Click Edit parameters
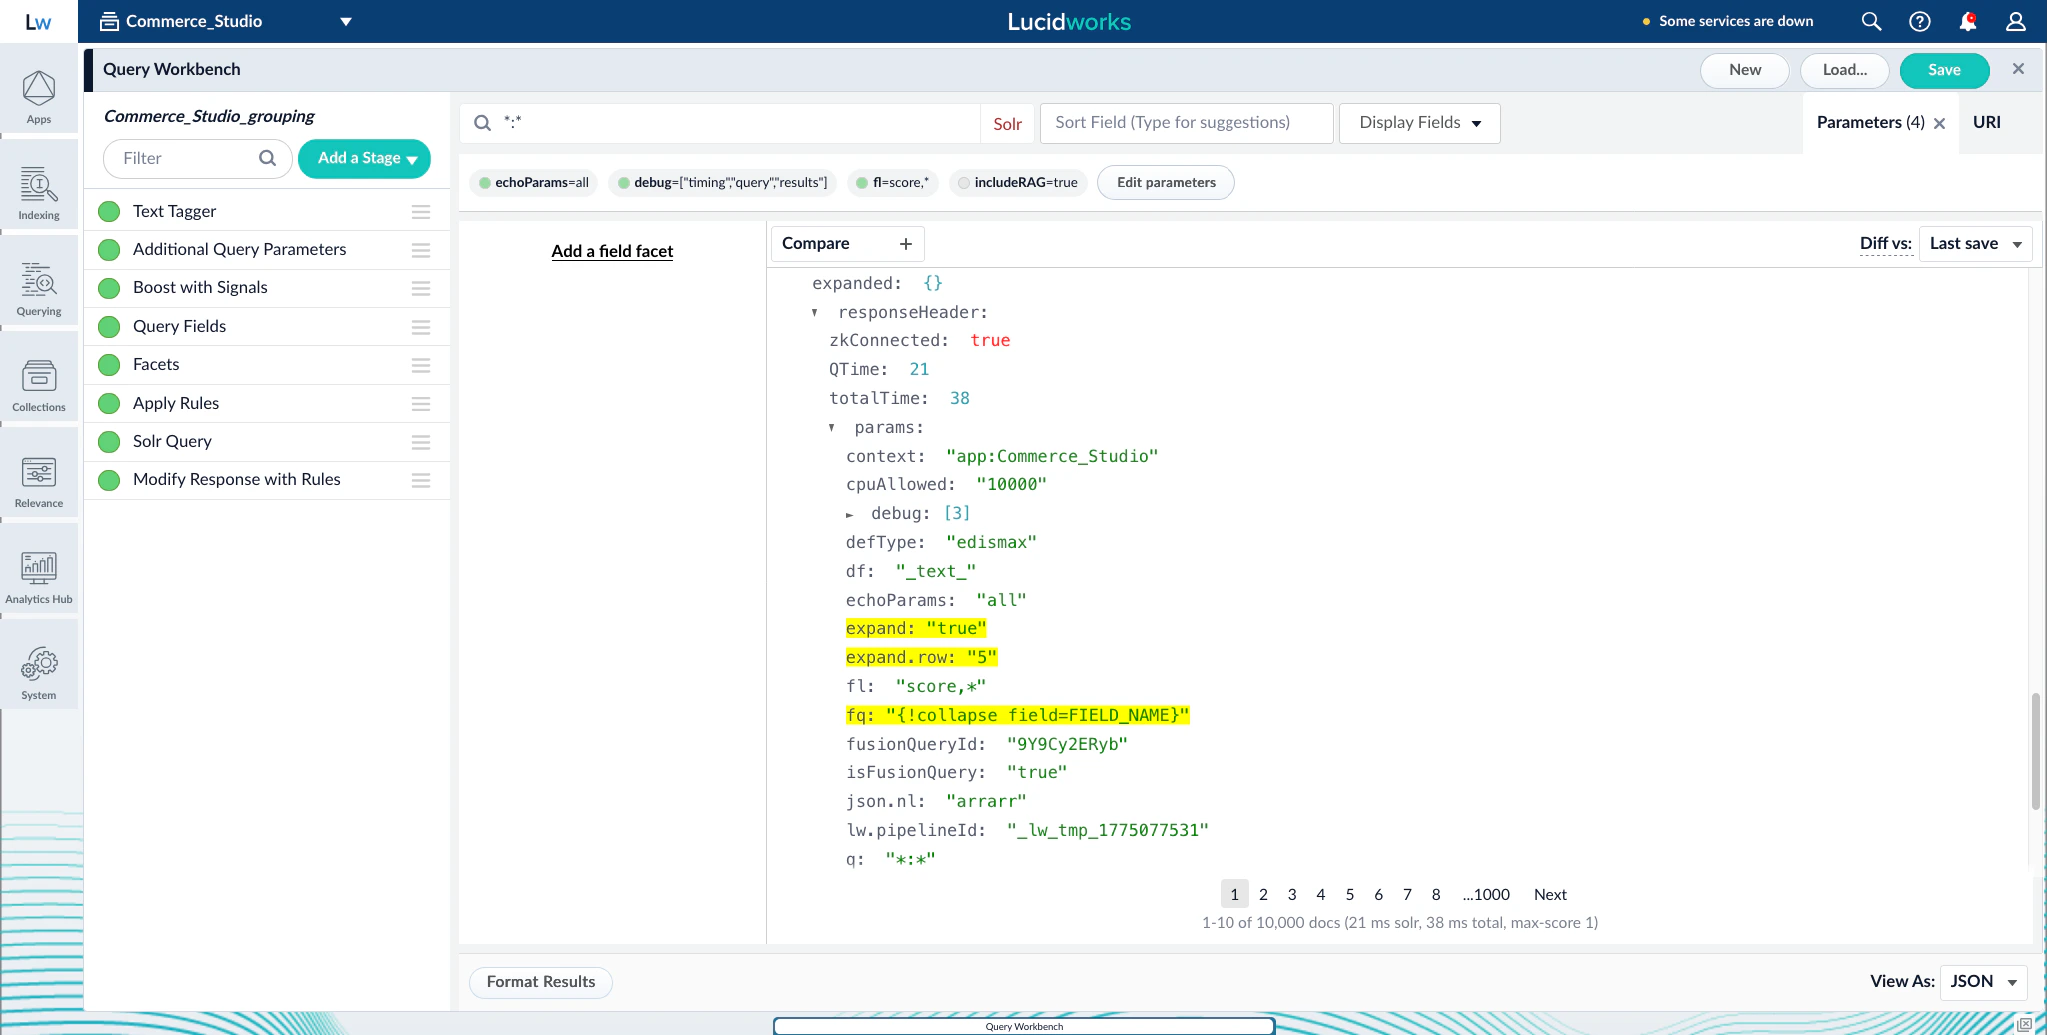 tap(1165, 182)
